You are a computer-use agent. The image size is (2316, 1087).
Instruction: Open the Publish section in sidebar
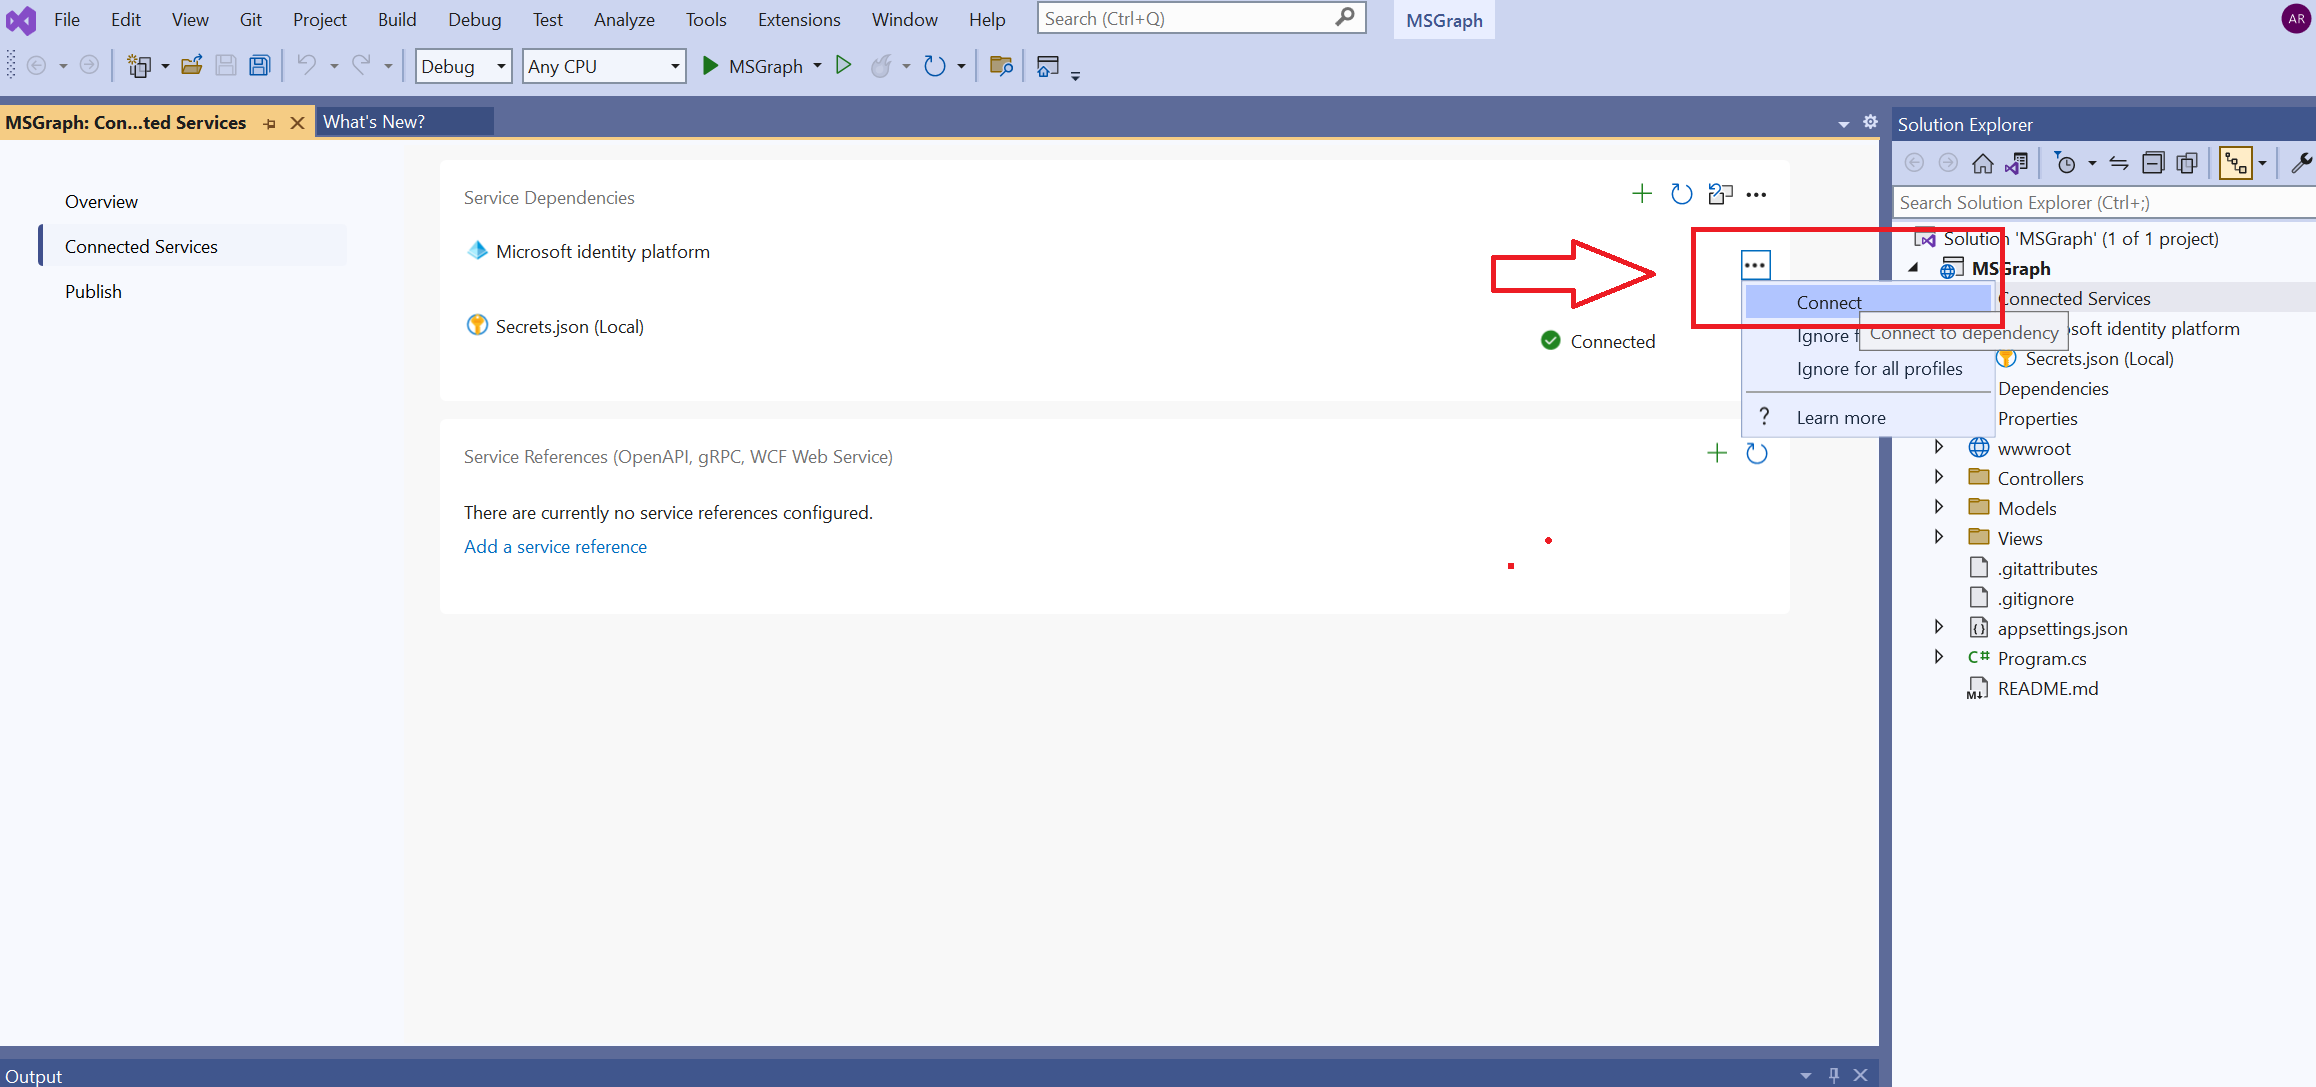pos(93,291)
